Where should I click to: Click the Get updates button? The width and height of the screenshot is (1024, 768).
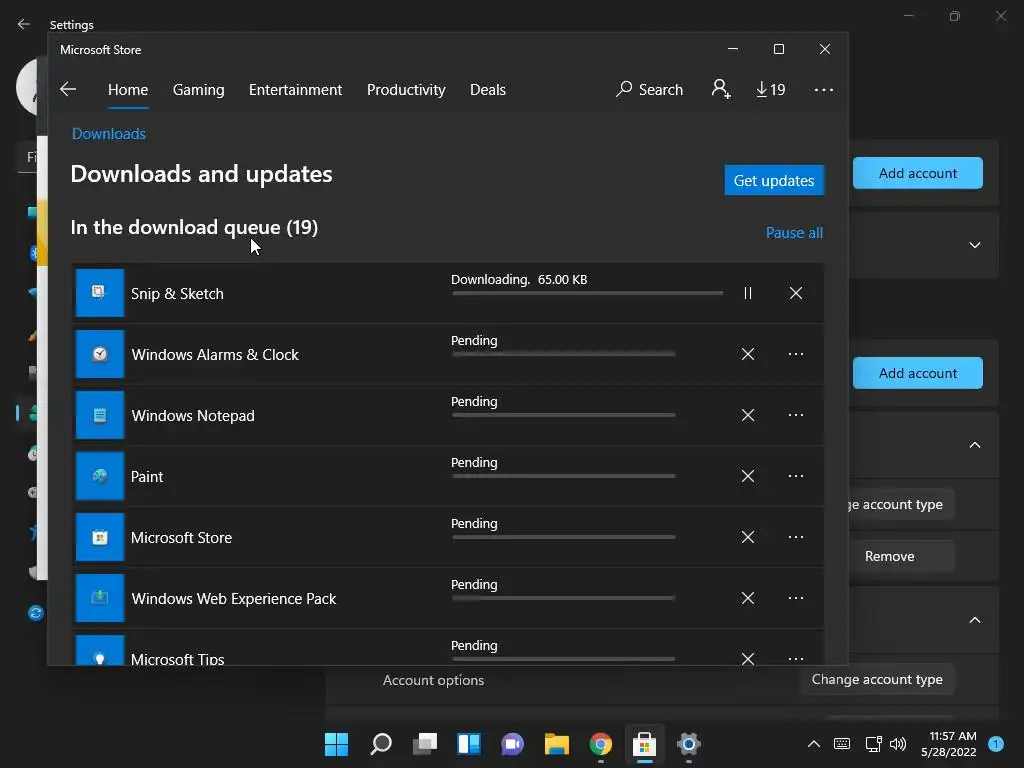pyautogui.click(x=774, y=180)
